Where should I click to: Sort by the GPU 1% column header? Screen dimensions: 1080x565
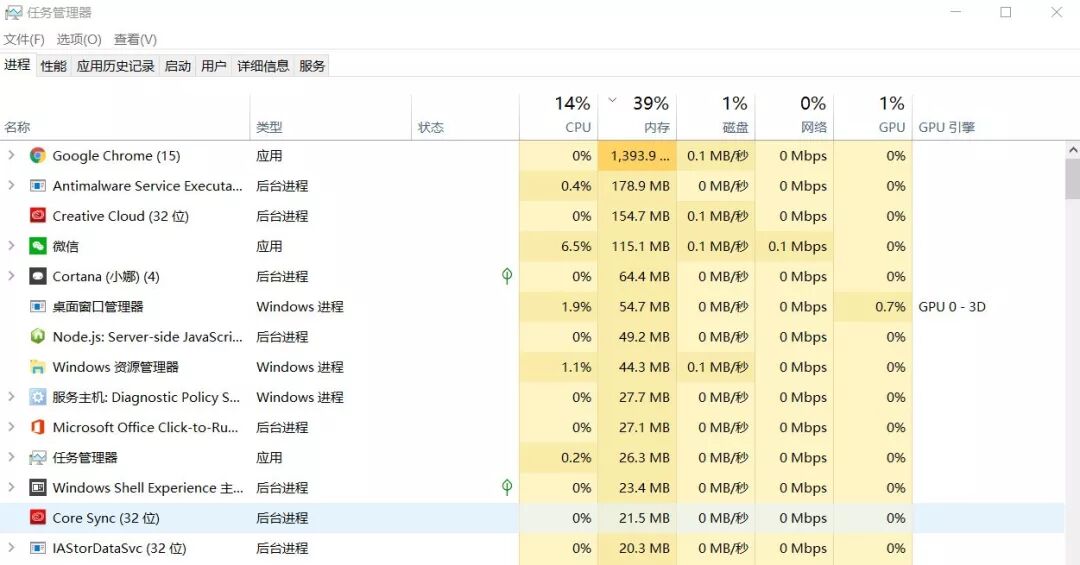[873, 117]
